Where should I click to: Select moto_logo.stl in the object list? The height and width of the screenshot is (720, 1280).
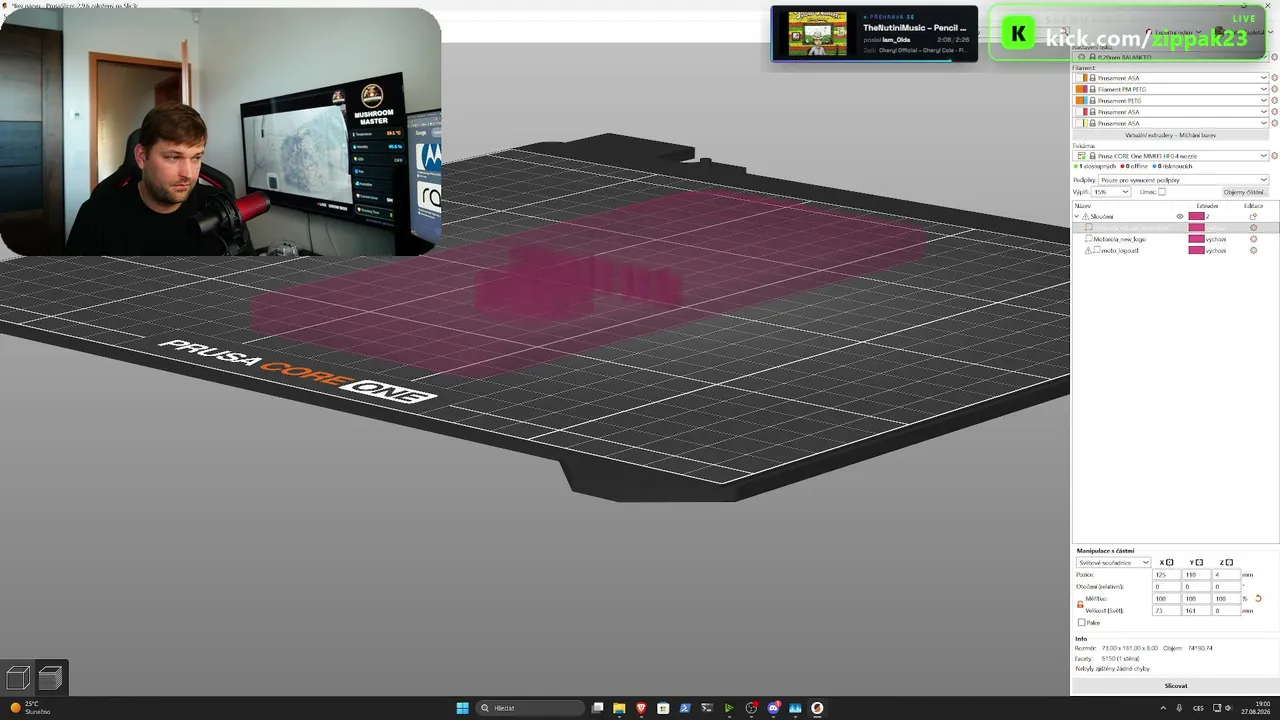point(1120,250)
